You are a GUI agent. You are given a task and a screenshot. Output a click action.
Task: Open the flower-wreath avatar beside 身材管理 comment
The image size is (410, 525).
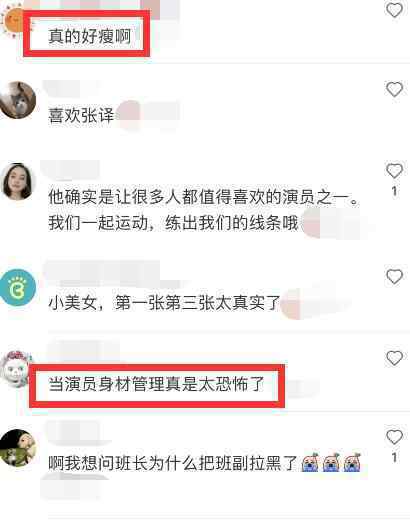pos(16,368)
